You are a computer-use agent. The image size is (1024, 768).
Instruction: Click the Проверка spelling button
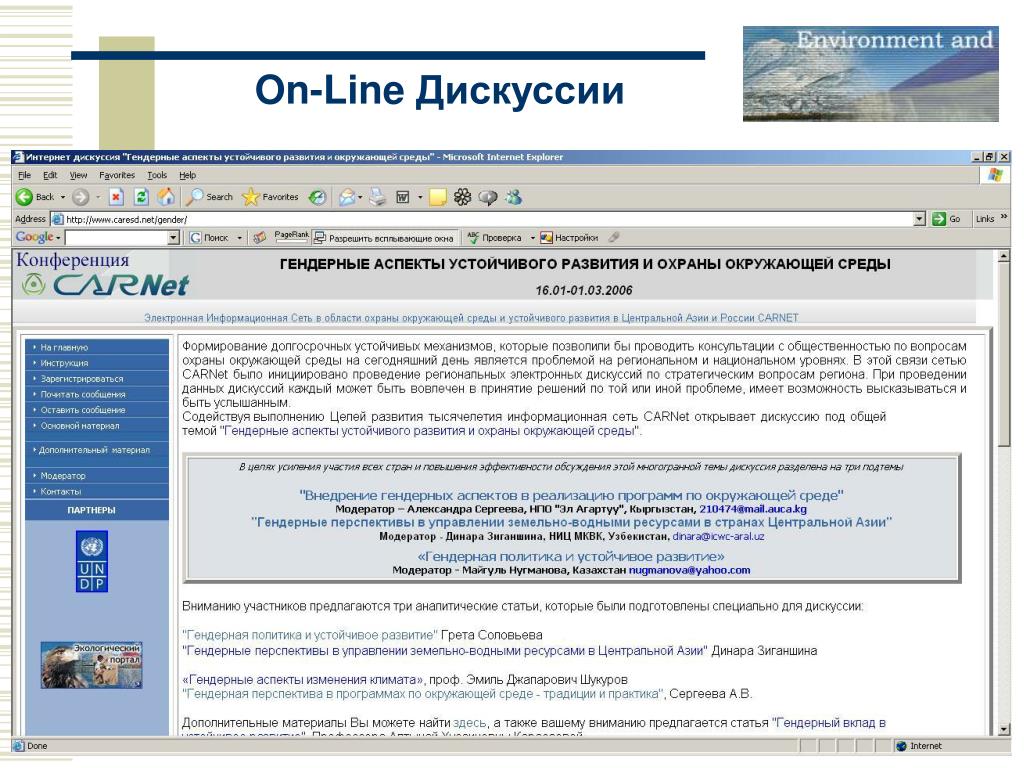tap(494, 238)
